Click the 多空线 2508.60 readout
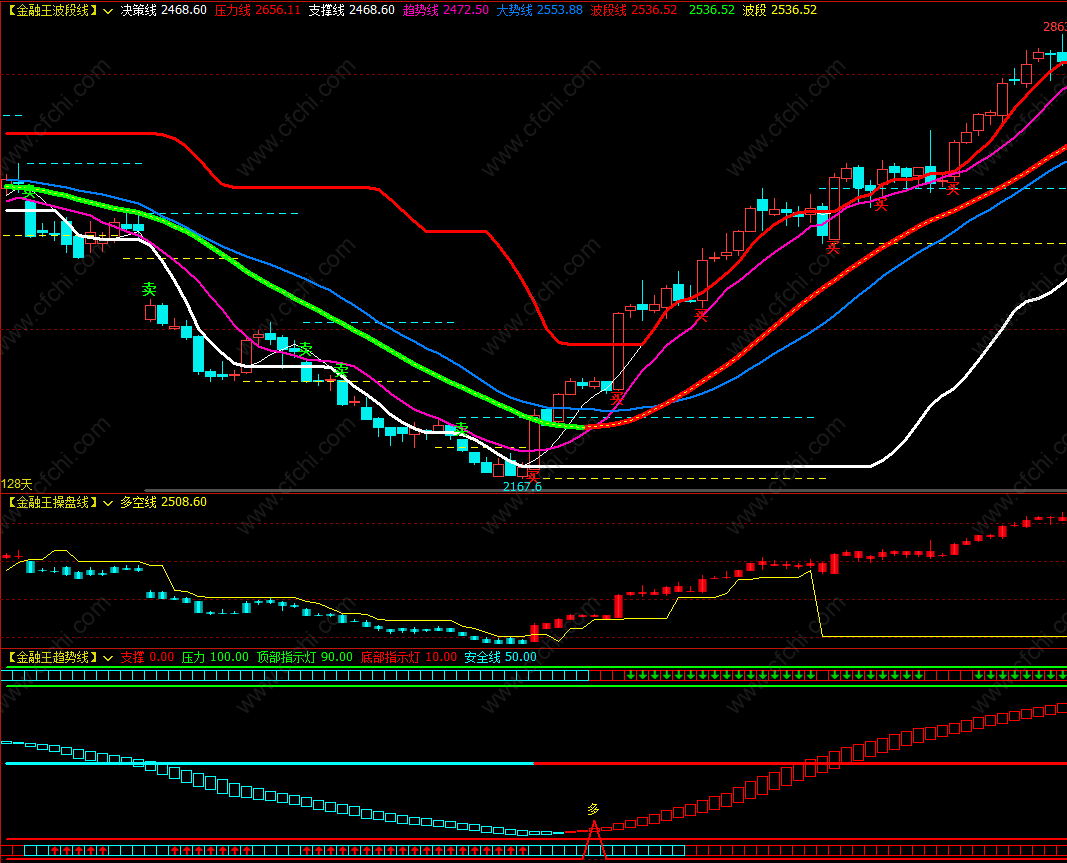1067x863 pixels. (163, 502)
